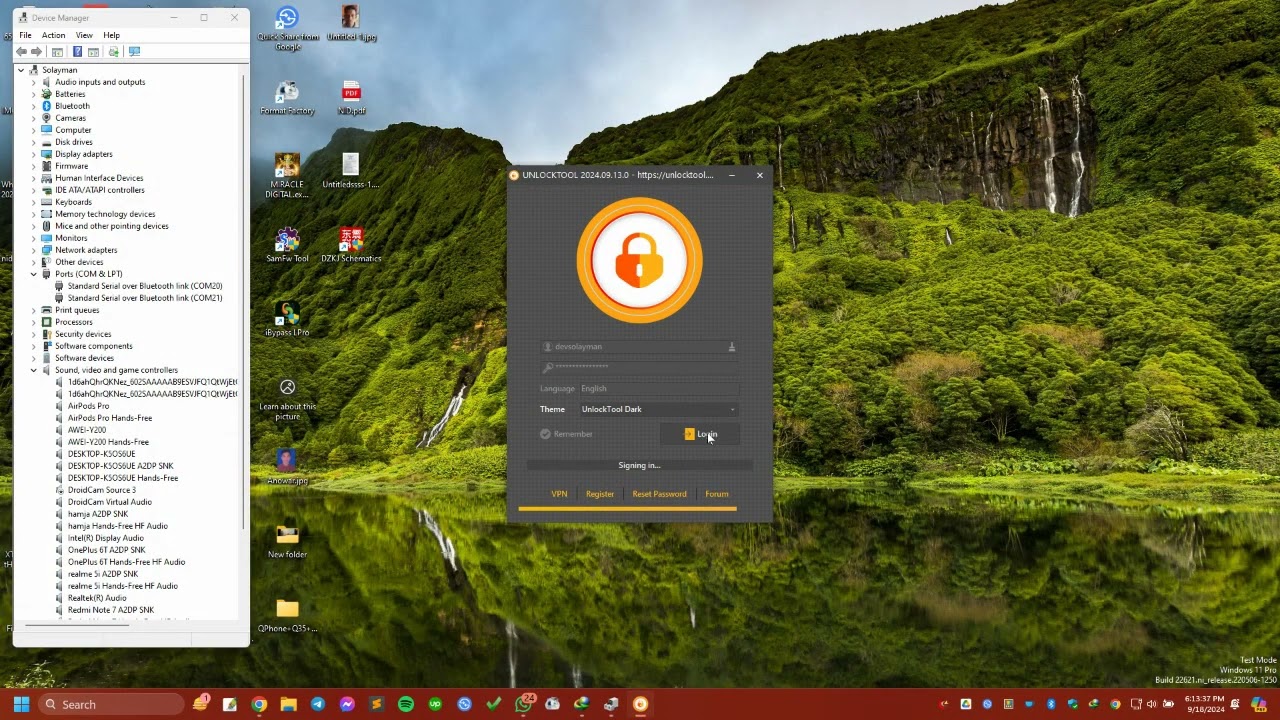Click the orange padlock logo in UnlockTool
The height and width of the screenshot is (720, 1280).
click(640, 260)
